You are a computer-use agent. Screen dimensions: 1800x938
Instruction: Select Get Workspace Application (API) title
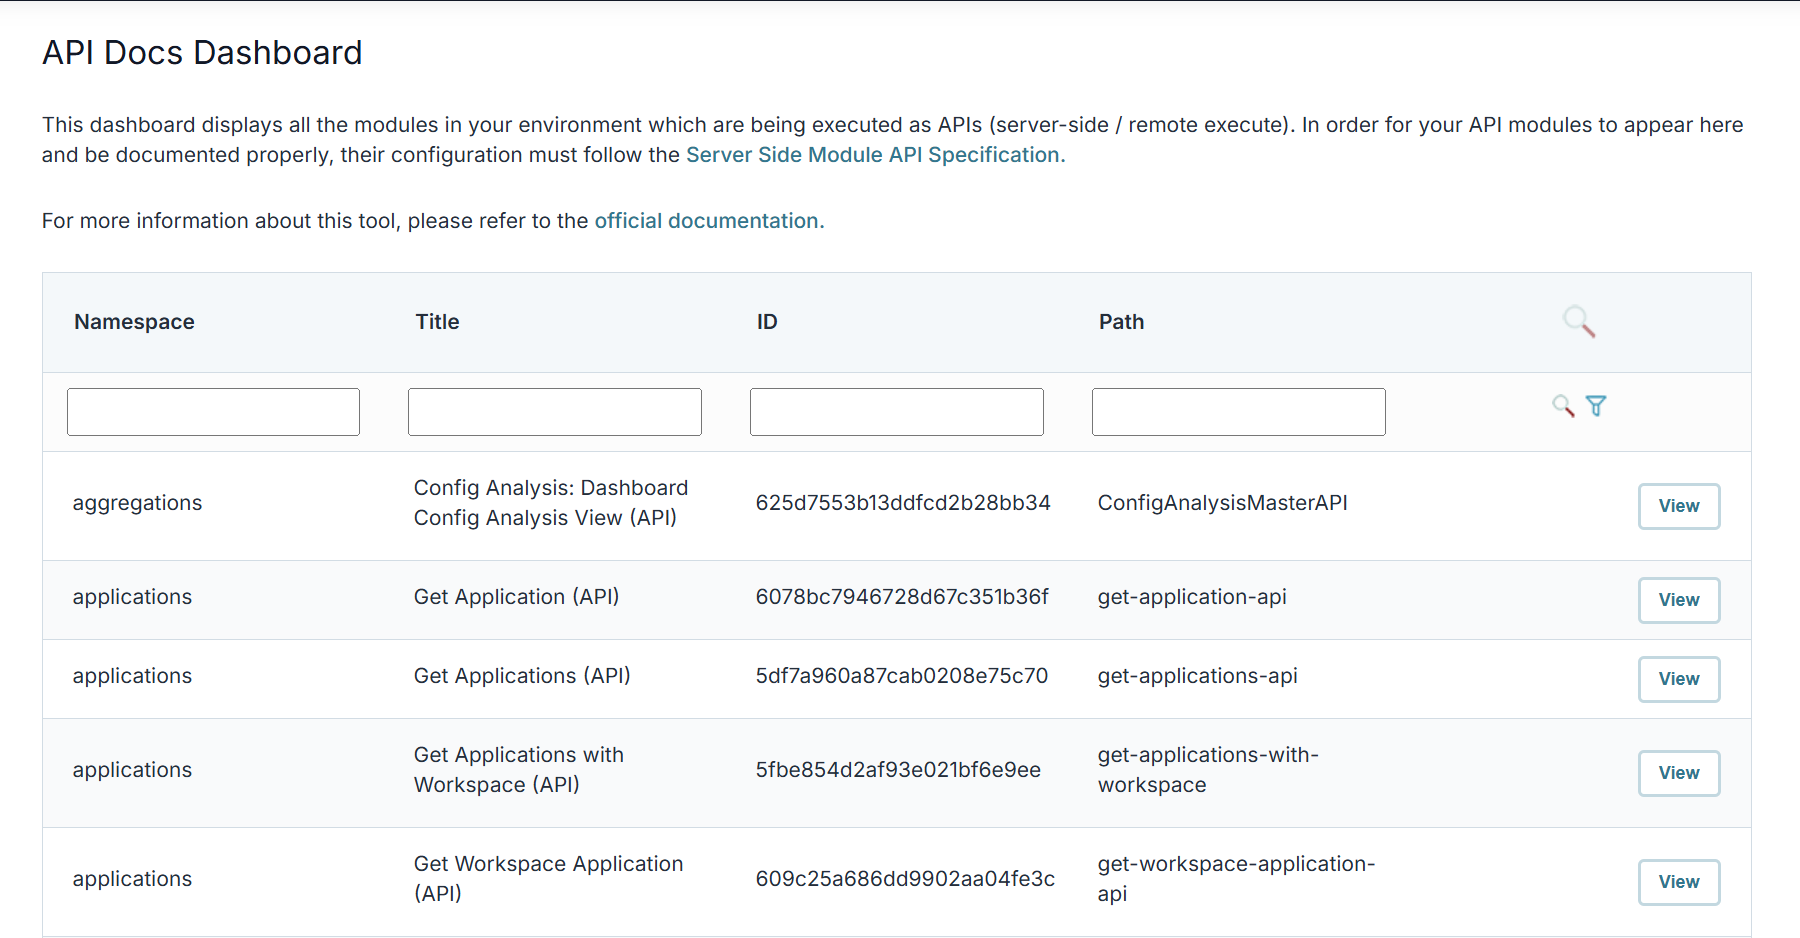pos(549,879)
